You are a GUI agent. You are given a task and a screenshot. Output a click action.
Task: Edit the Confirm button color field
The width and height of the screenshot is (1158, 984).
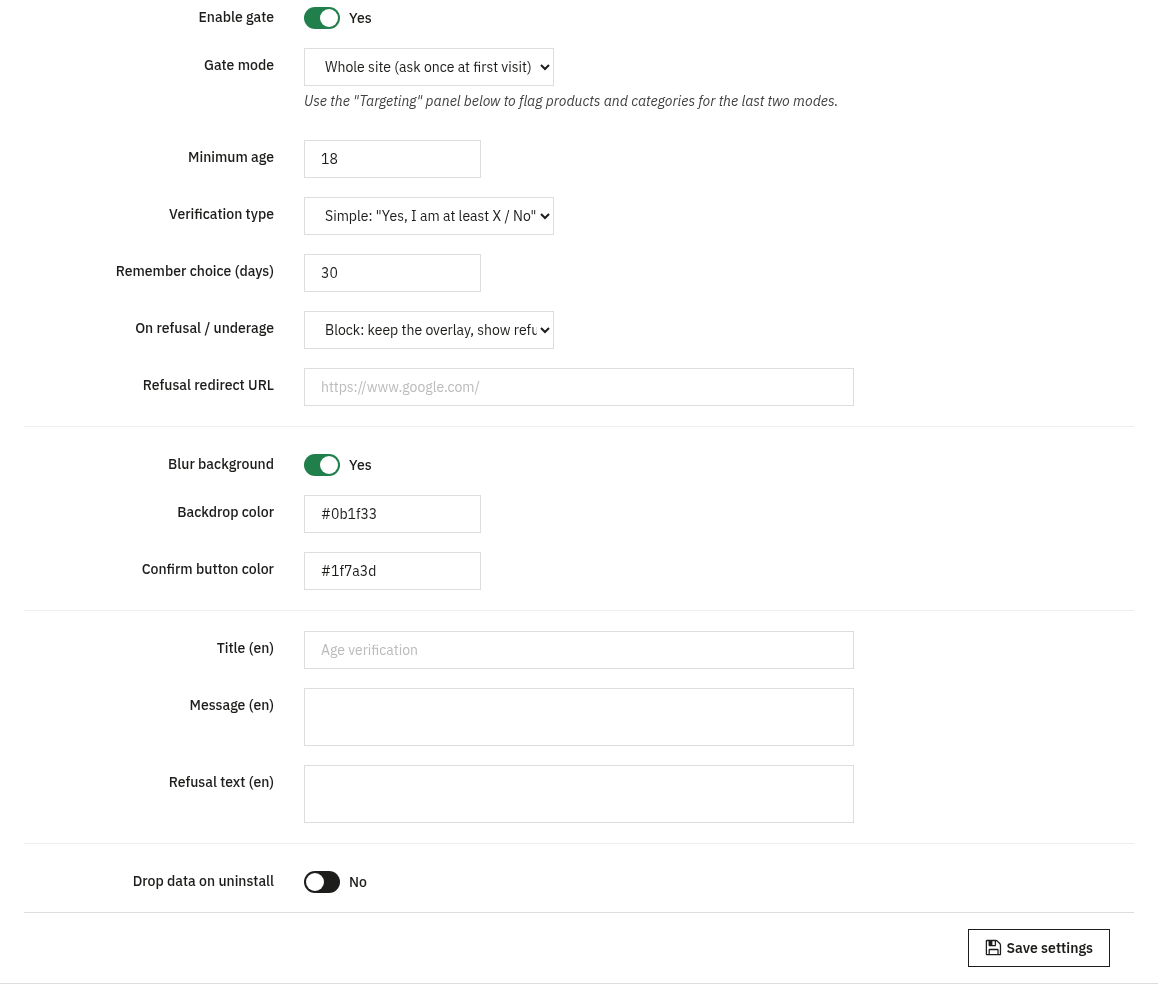tap(392, 571)
